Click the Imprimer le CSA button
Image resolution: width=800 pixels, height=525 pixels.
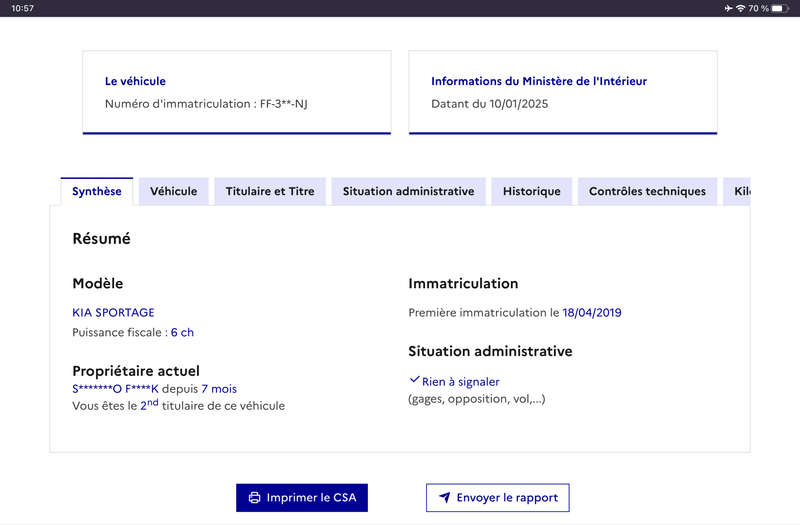point(302,497)
